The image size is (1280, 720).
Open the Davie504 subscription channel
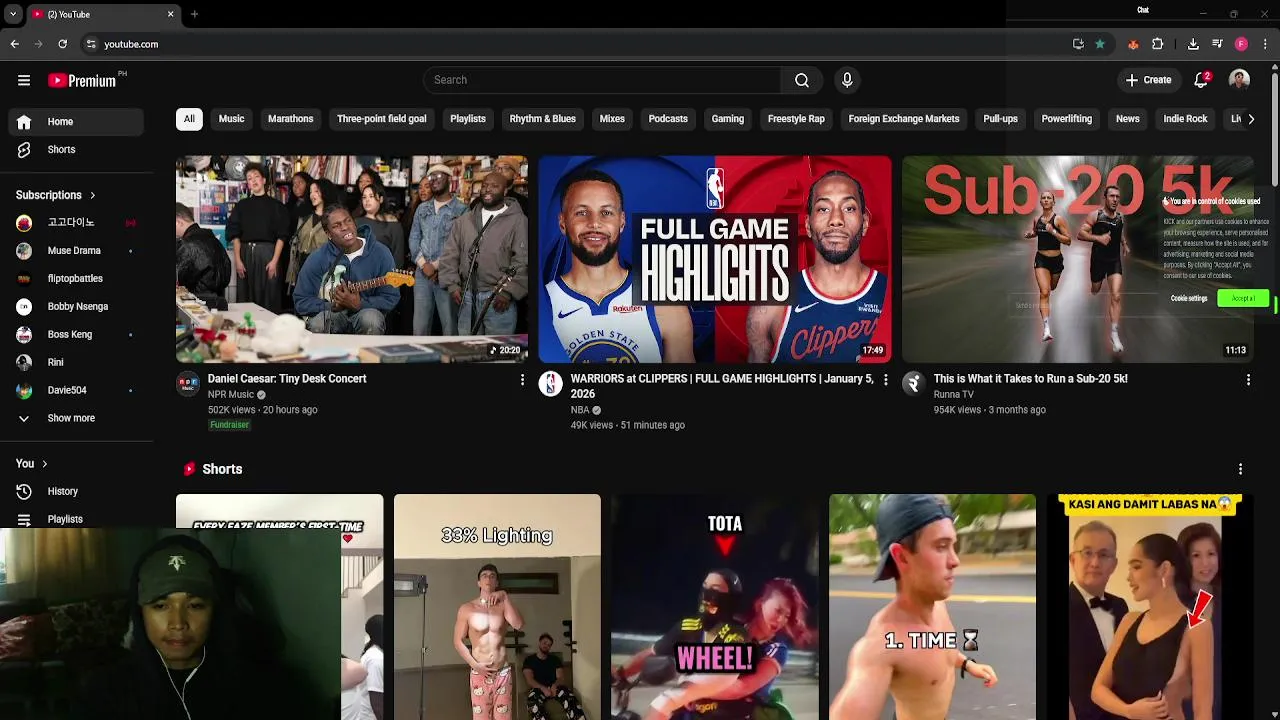click(76, 390)
